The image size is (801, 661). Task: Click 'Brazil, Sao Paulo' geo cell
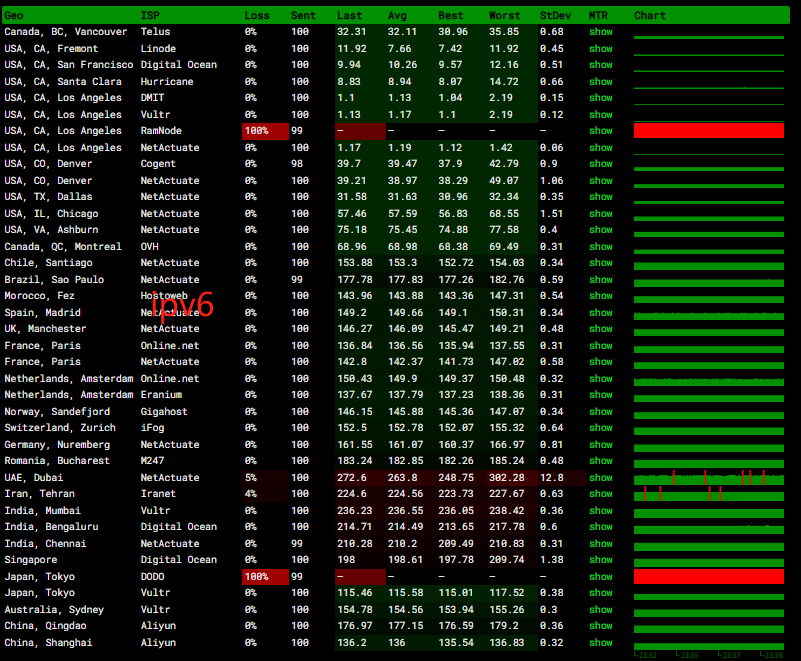pos(54,279)
